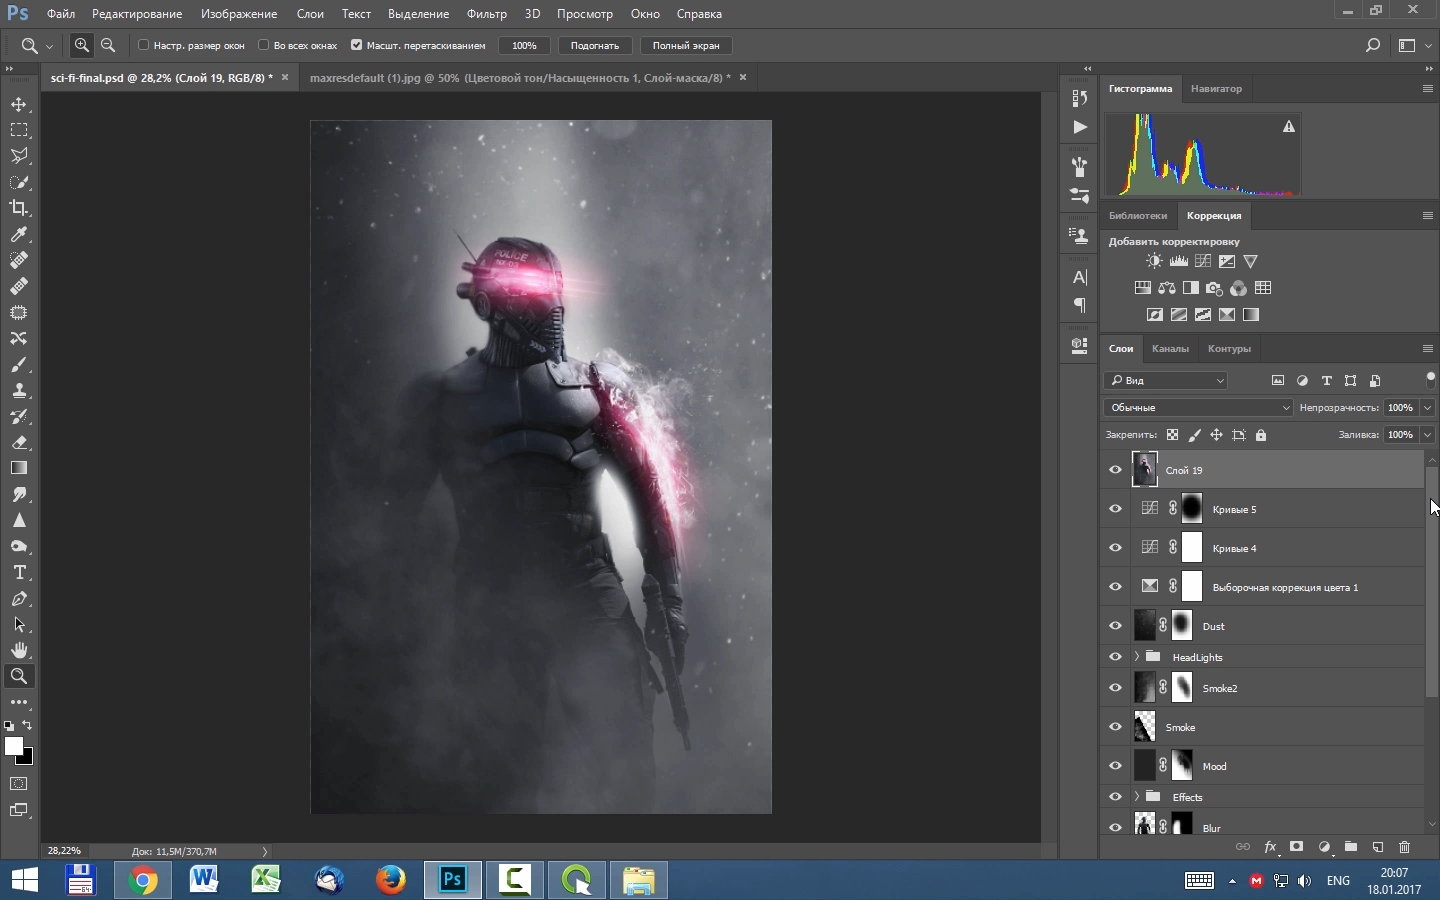Switch to the 'Навигатор' tab
The height and width of the screenshot is (900, 1440).
coord(1217,89)
